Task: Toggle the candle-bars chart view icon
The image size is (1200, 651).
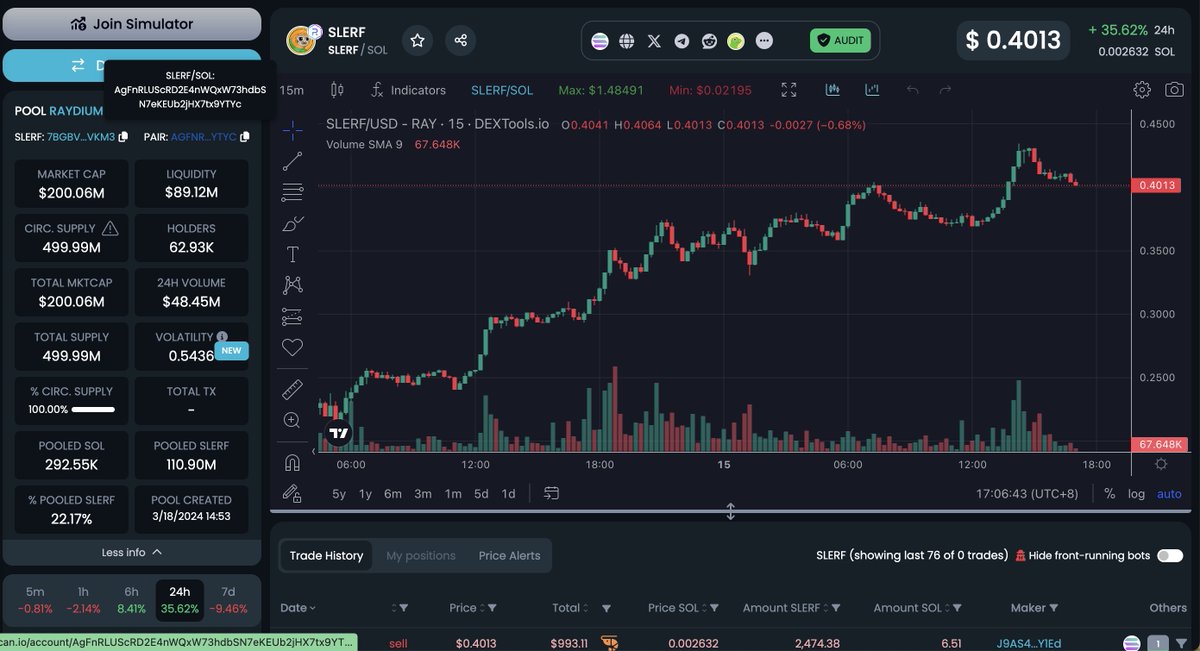Action: [832, 90]
